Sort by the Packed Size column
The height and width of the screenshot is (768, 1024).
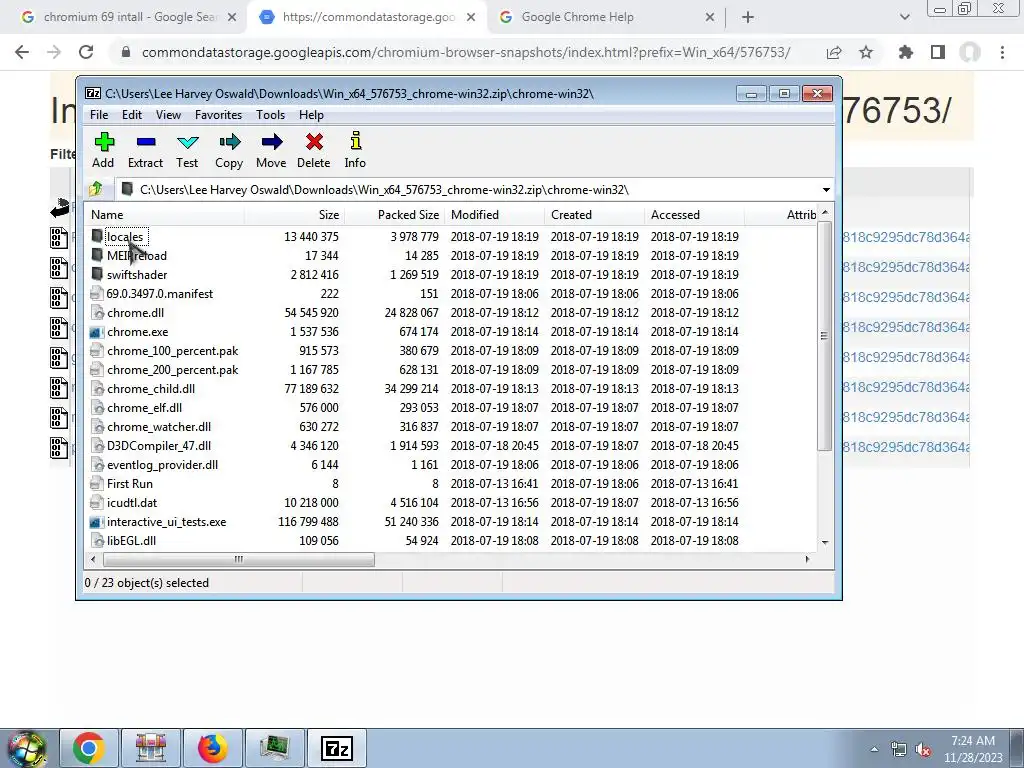(395, 215)
